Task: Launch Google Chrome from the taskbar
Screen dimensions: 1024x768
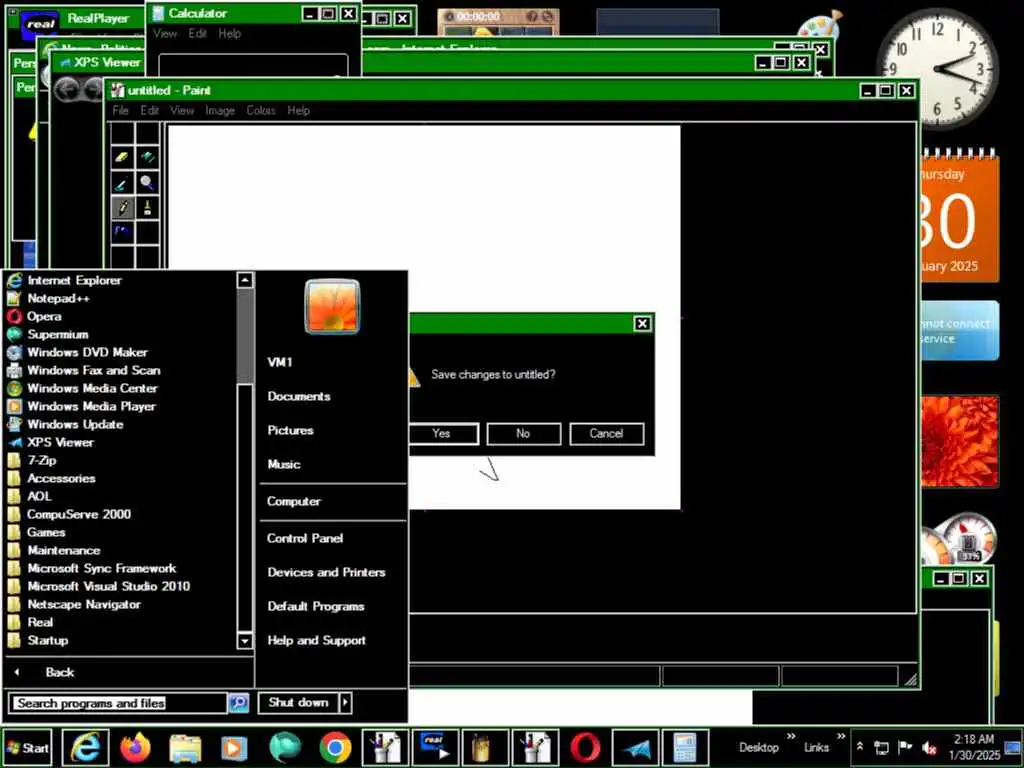Action: pos(335,747)
